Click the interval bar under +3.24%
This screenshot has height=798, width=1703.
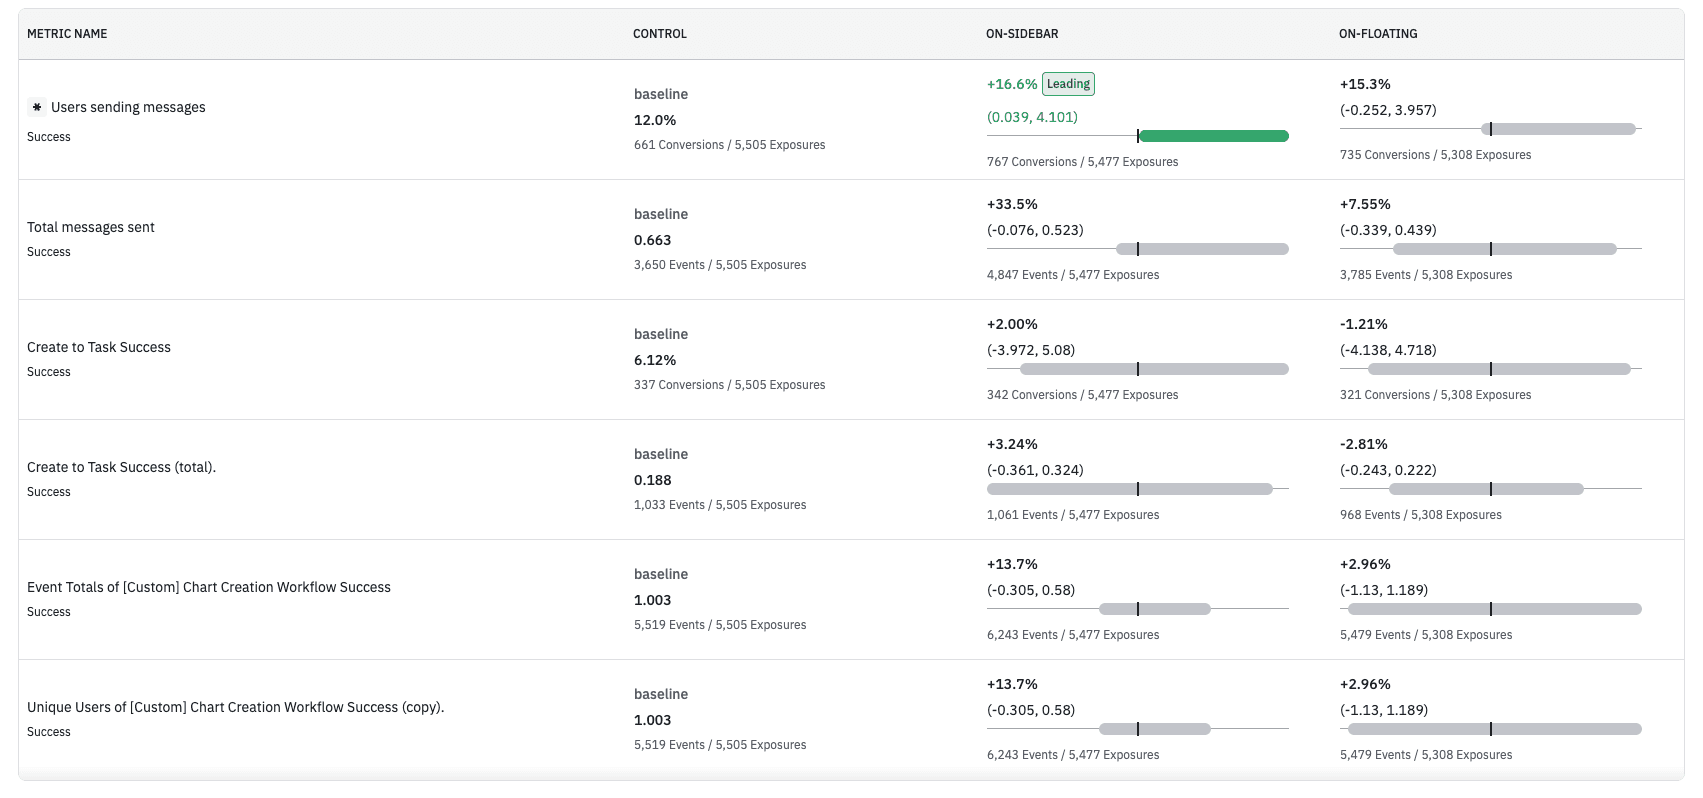pos(1130,489)
